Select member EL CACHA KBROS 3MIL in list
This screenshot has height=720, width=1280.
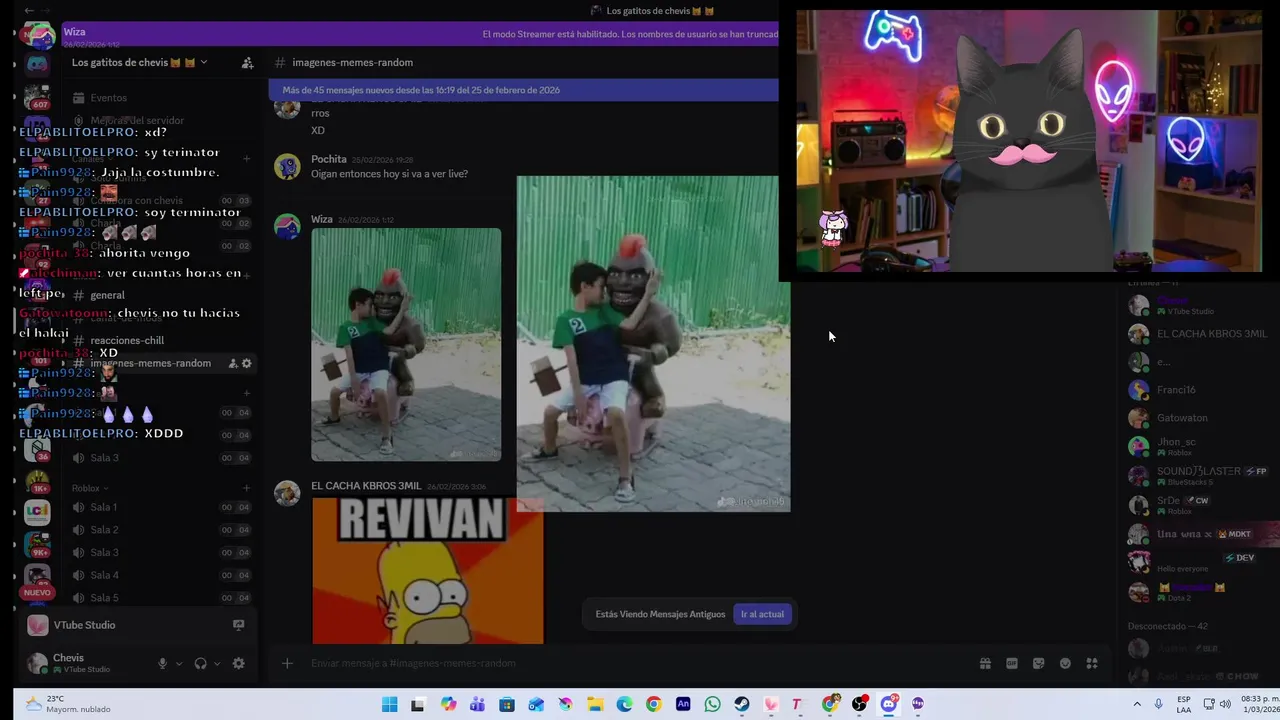1200,334
